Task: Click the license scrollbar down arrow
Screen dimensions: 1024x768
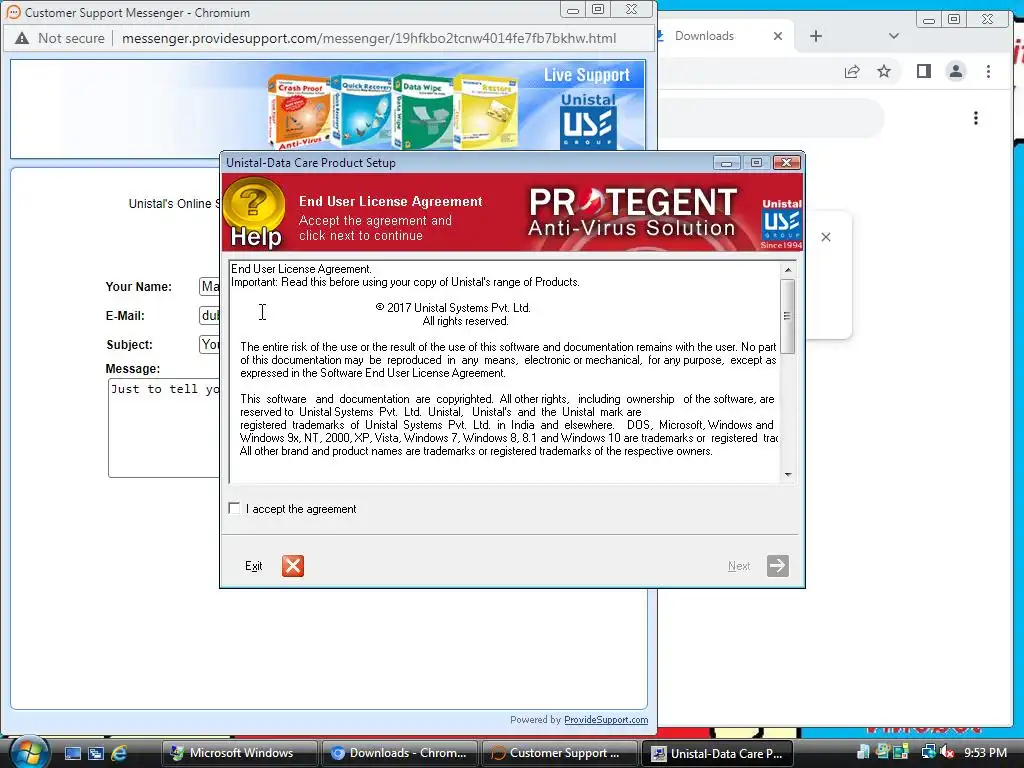Action: [x=788, y=475]
